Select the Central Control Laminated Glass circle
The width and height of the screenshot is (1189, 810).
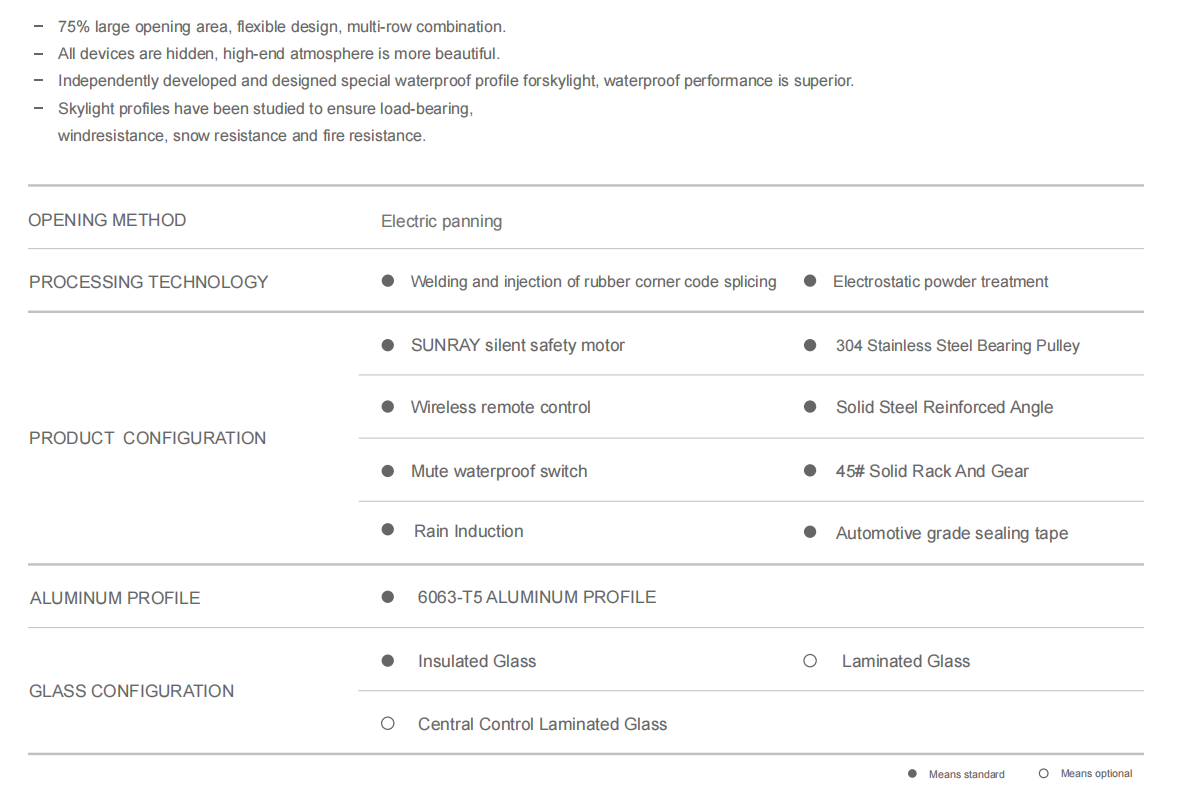click(387, 724)
